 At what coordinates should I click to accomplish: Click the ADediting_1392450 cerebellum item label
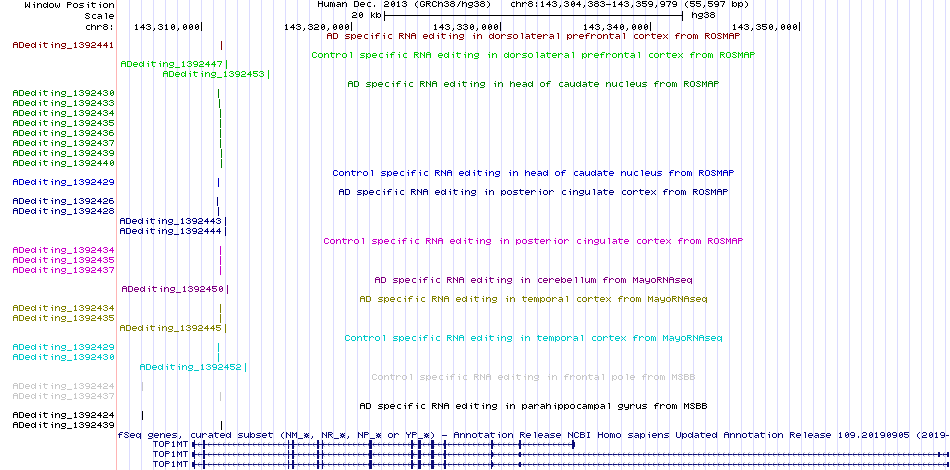173,289
